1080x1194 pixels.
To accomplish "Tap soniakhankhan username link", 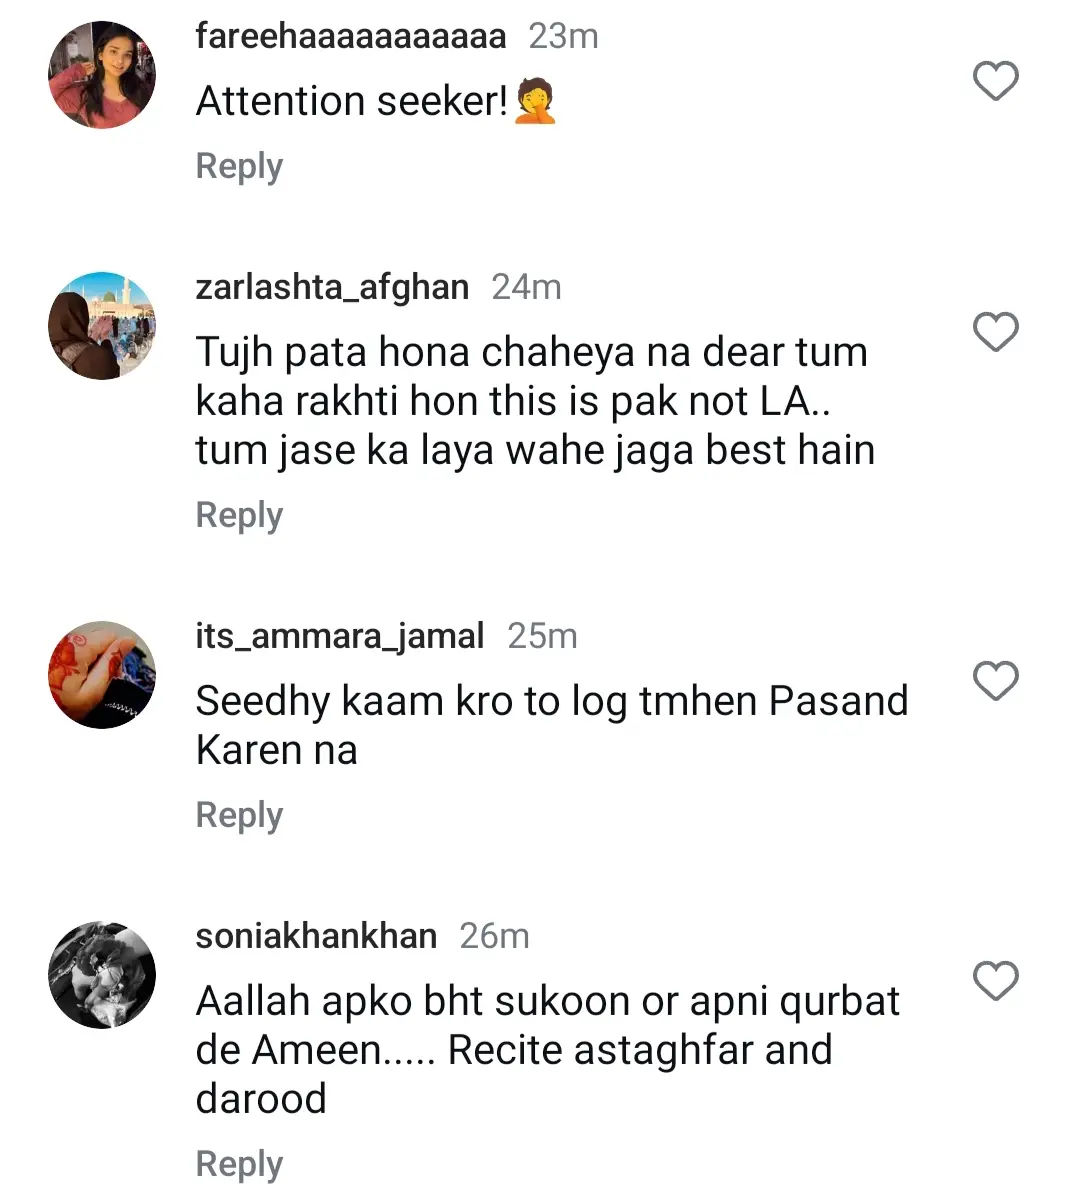I will click(316, 937).
